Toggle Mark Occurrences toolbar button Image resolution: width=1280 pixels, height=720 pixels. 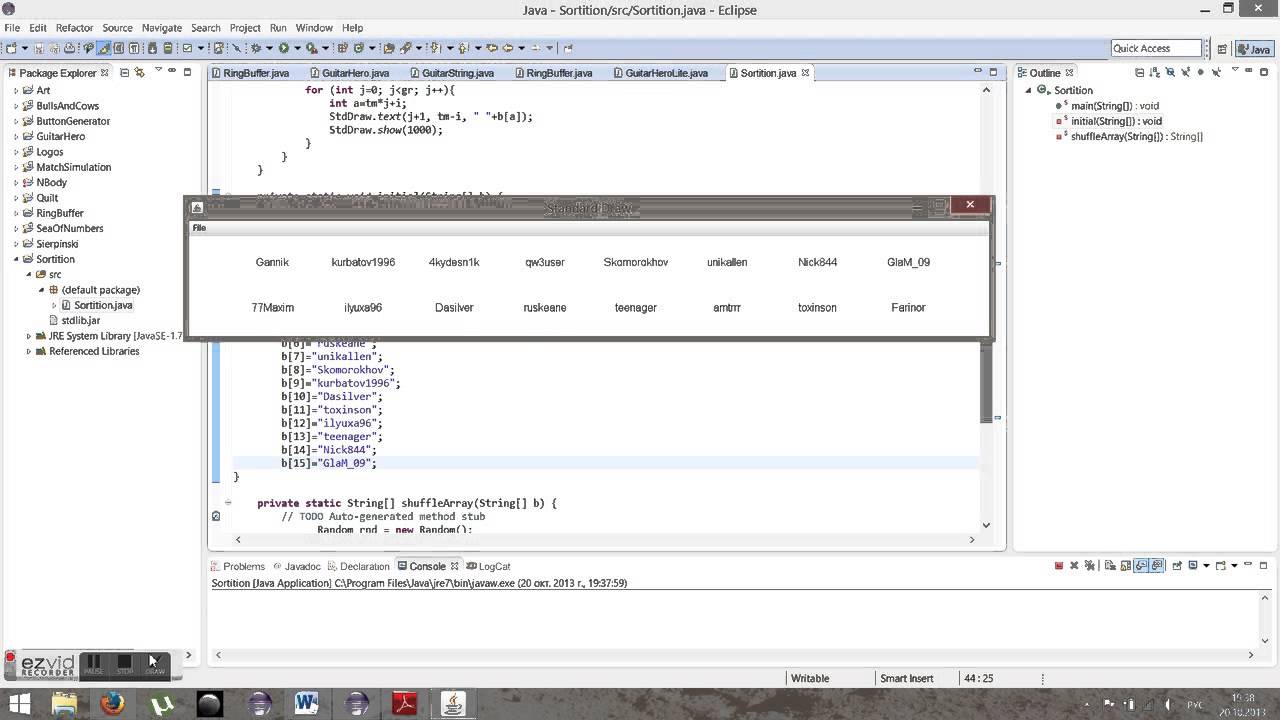pos(103,48)
